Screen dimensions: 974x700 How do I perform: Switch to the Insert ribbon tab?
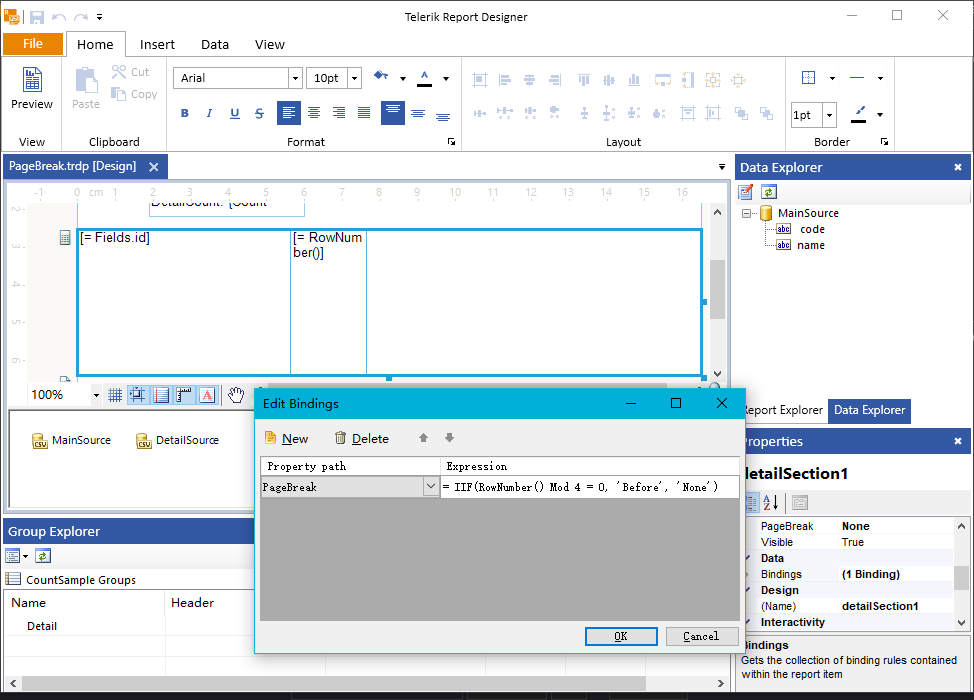tap(157, 45)
